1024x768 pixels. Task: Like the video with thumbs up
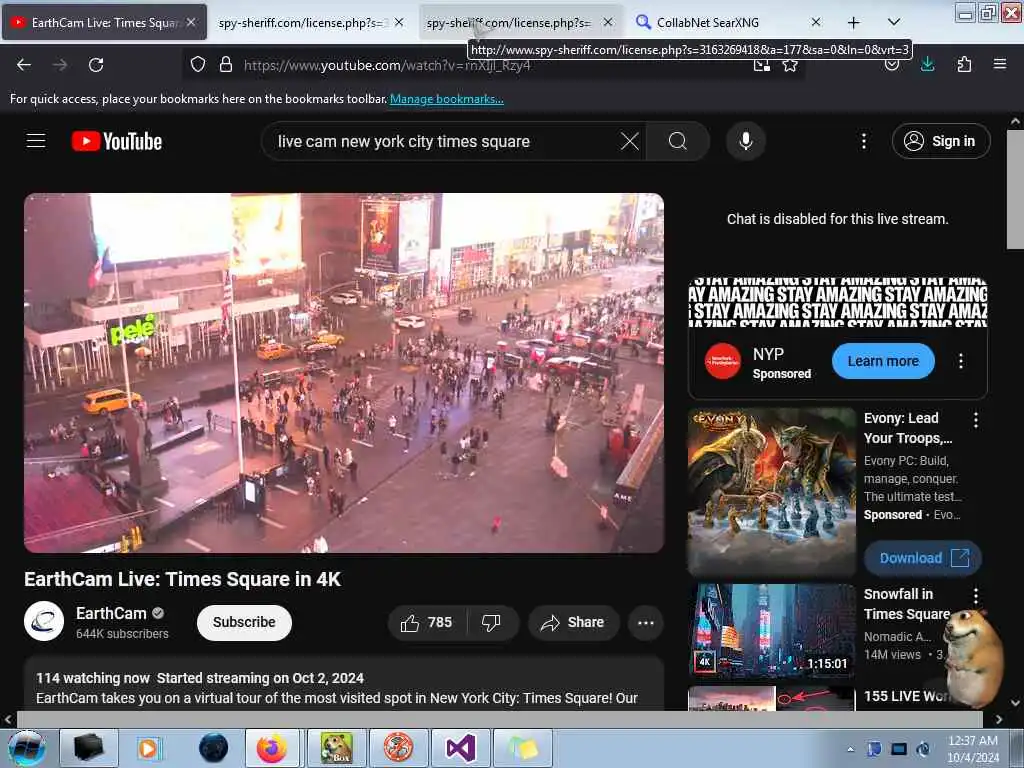click(427, 622)
